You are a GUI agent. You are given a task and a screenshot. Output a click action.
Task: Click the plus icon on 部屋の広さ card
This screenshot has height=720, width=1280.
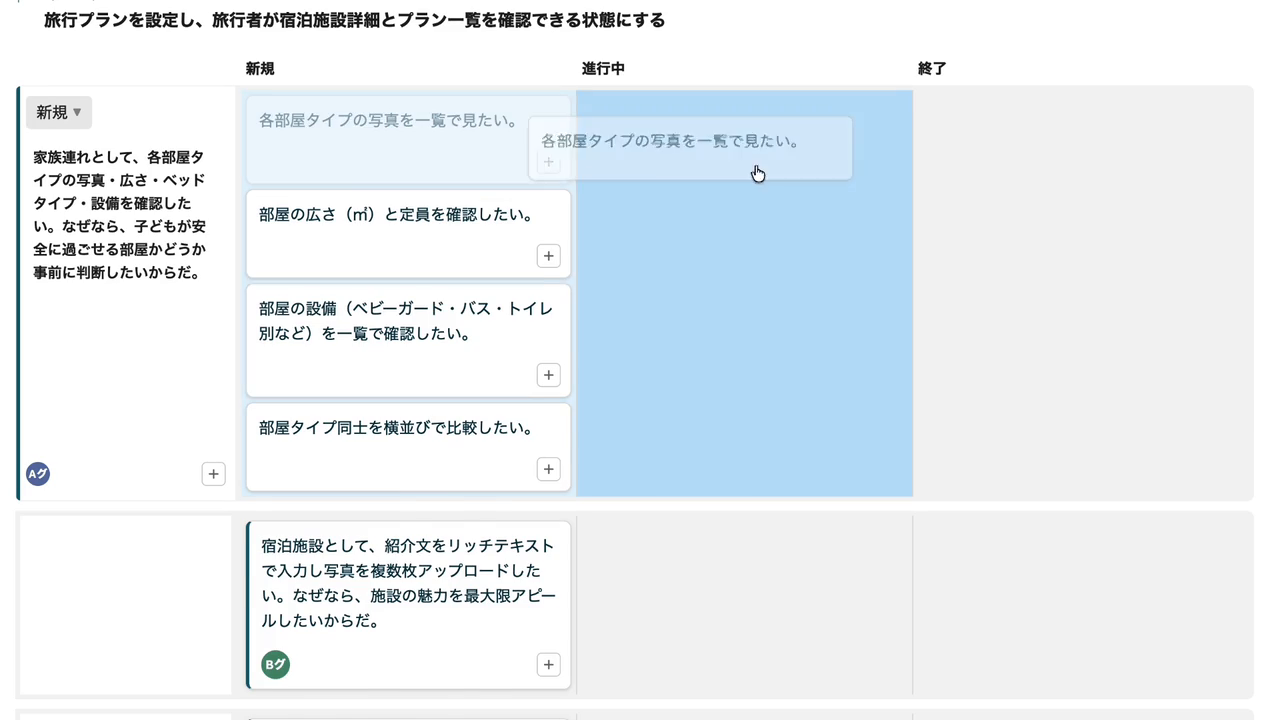(548, 256)
